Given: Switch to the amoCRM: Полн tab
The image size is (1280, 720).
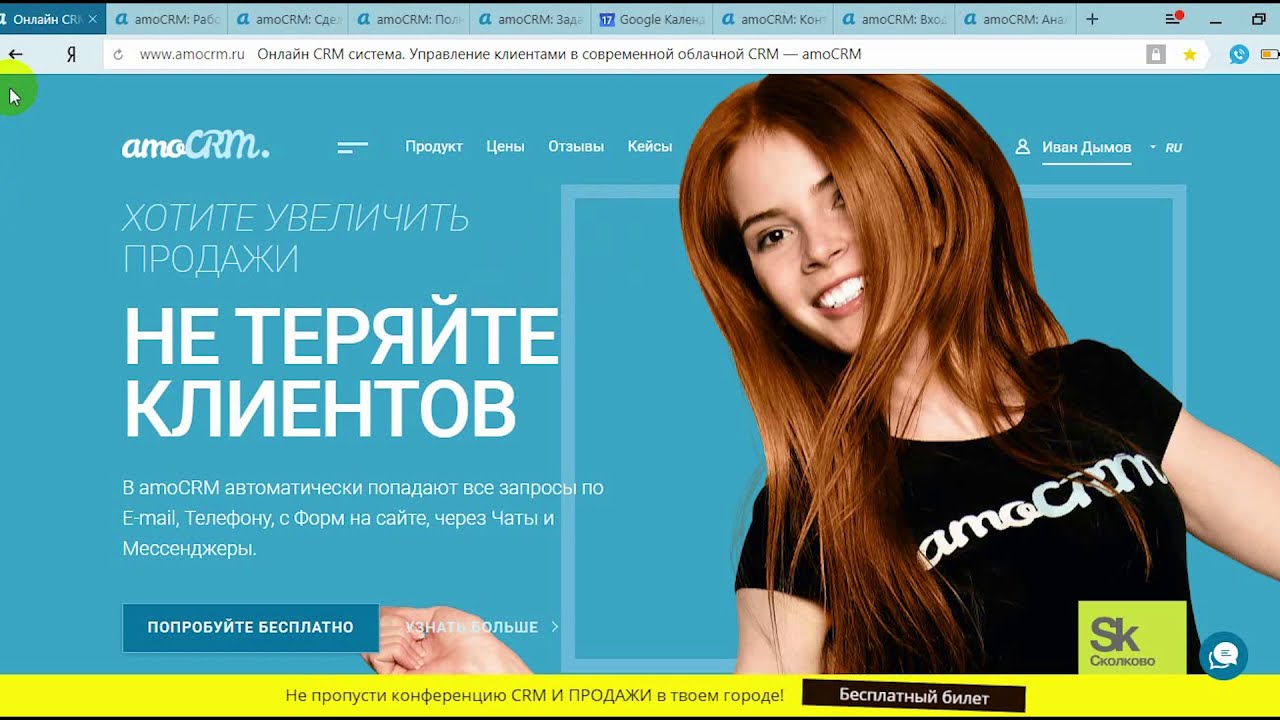Looking at the screenshot, I should (408, 19).
